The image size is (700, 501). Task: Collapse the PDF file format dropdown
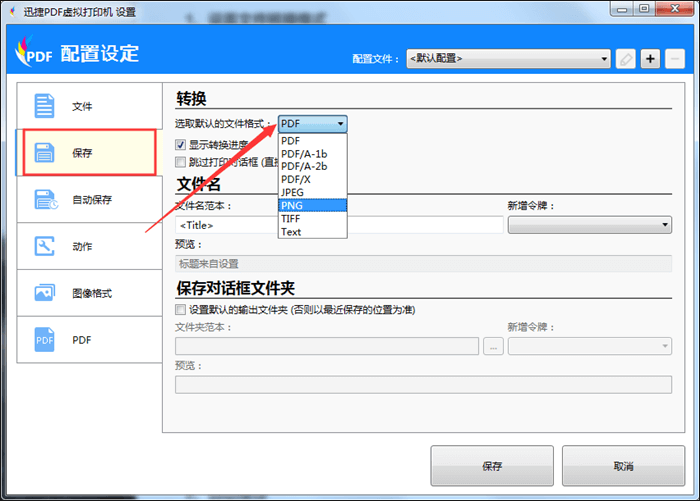[x=312, y=124]
